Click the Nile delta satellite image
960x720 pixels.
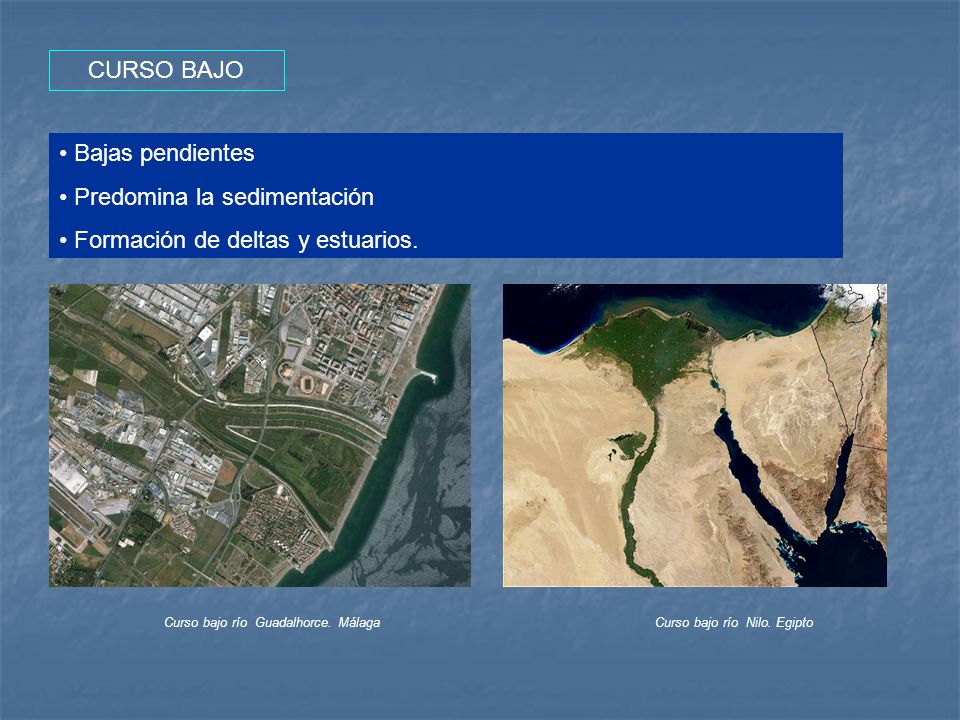(695, 435)
